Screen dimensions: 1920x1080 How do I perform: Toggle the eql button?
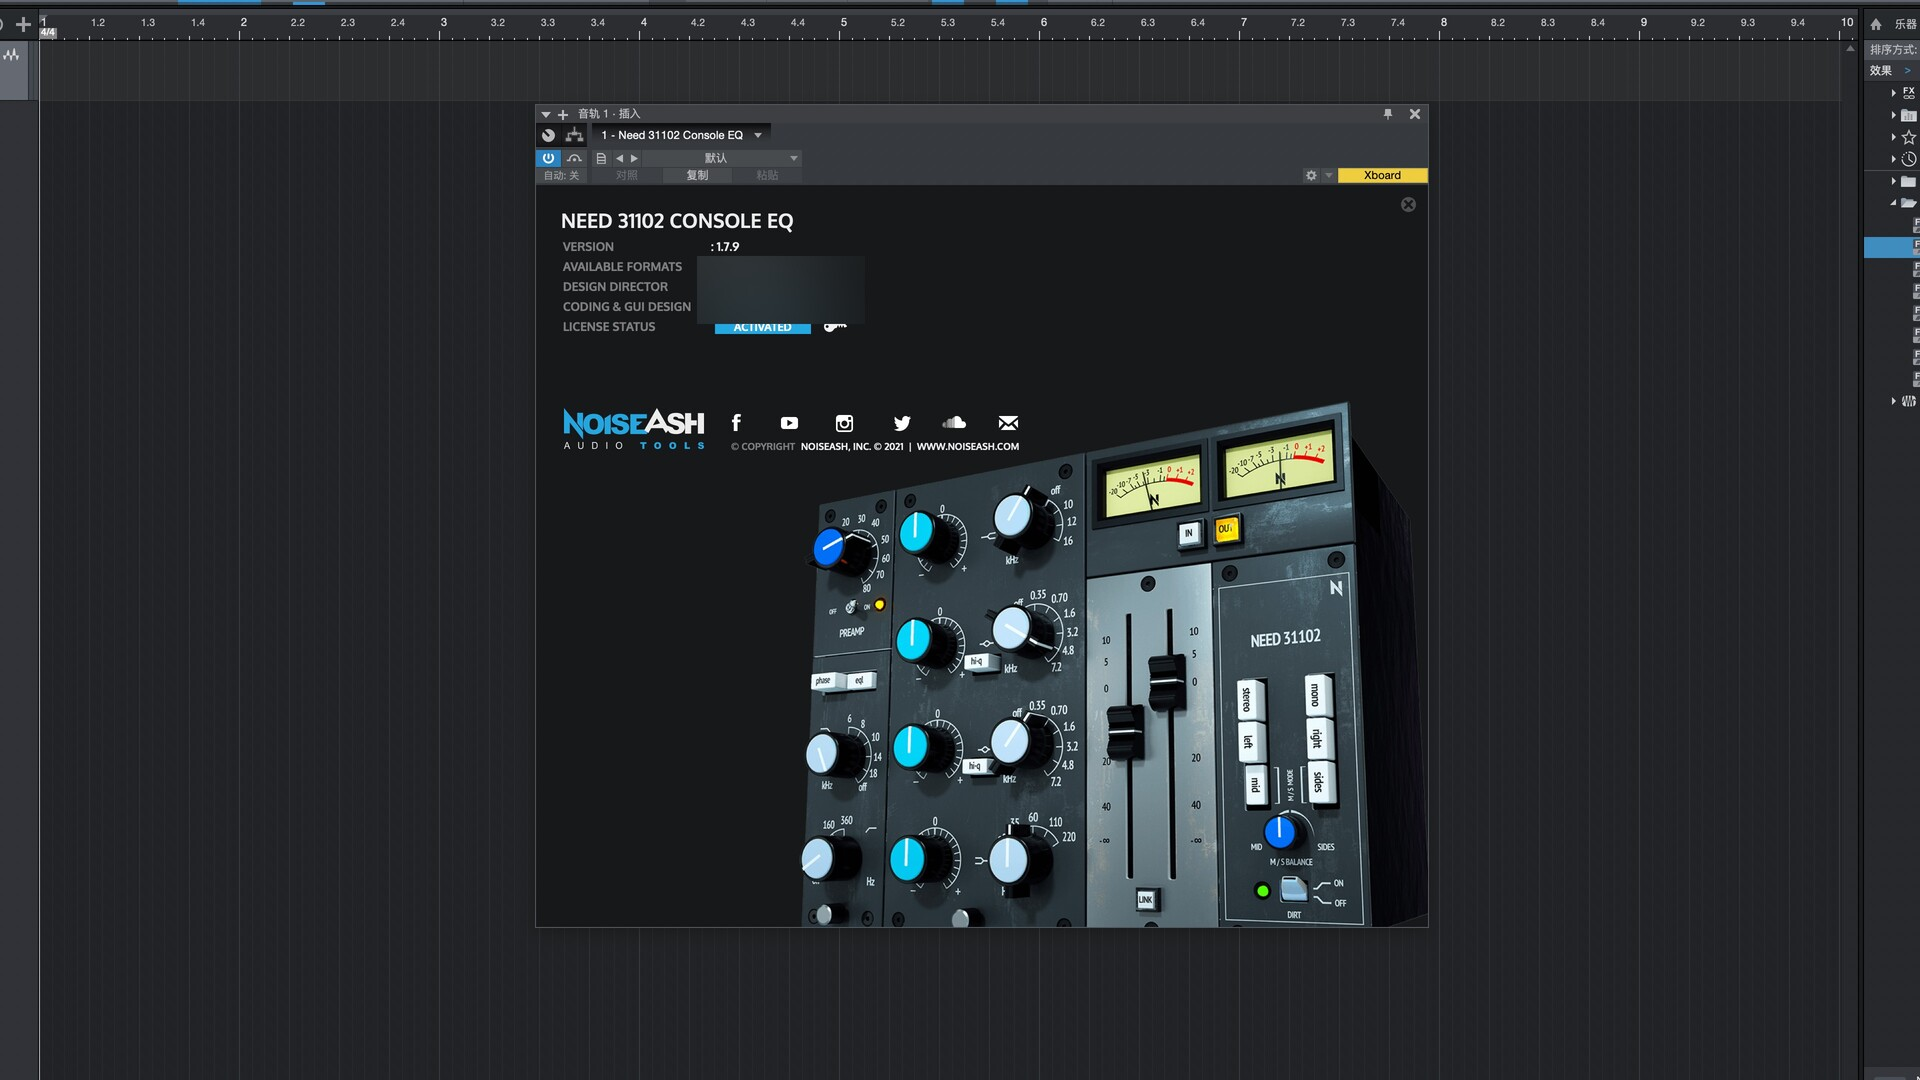pyautogui.click(x=861, y=680)
